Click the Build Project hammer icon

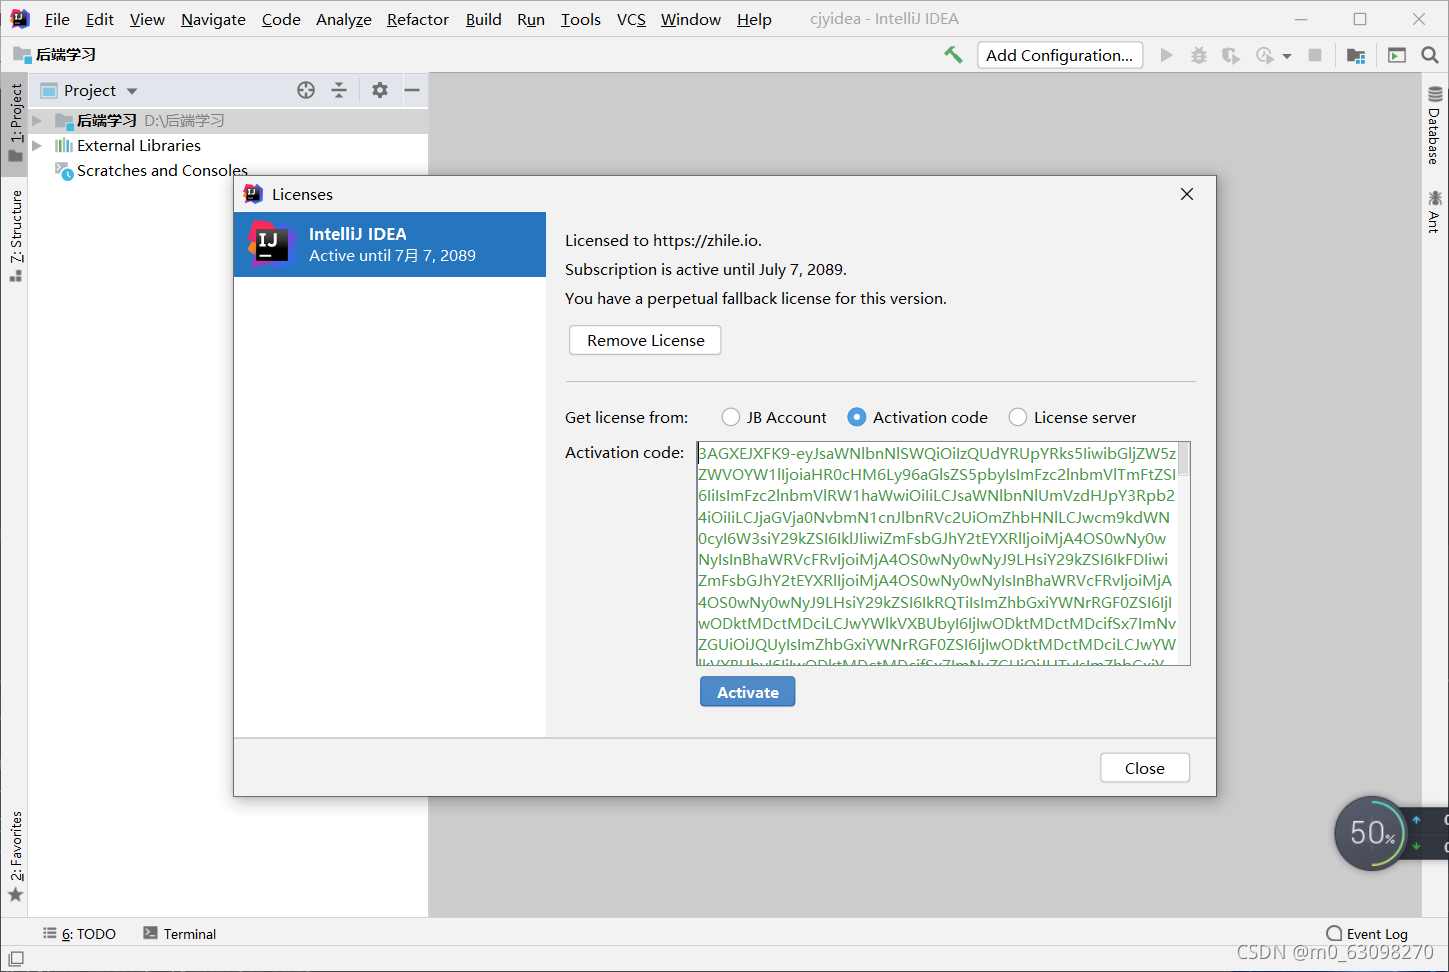pos(953,55)
